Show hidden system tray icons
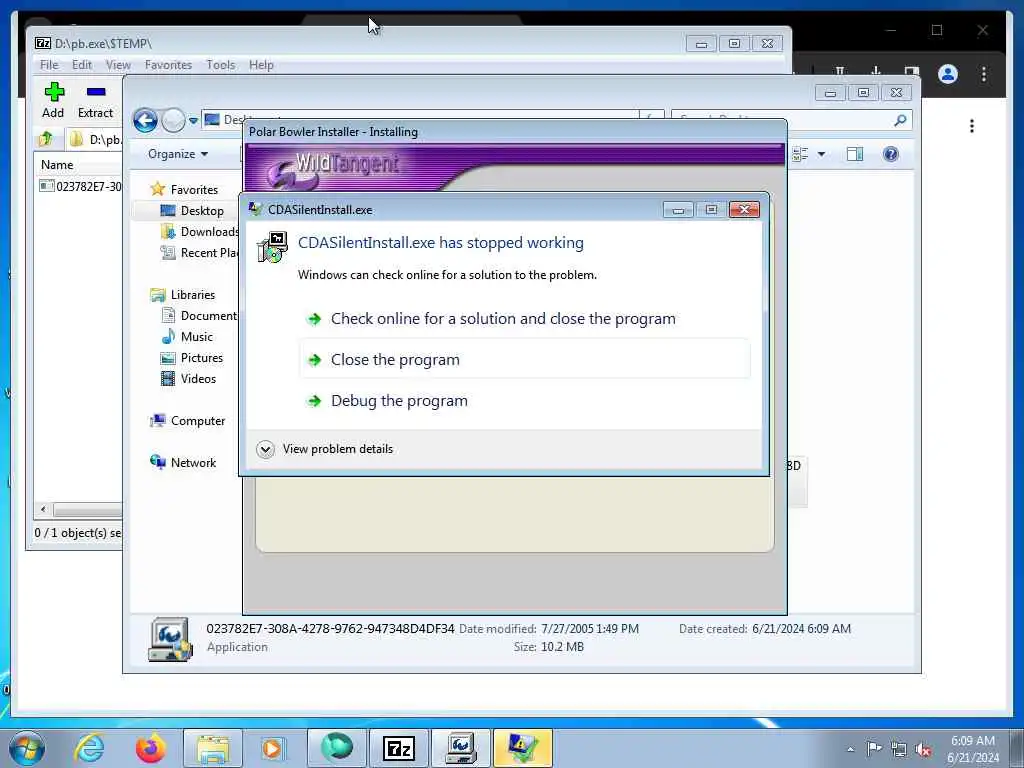Image resolution: width=1024 pixels, height=768 pixels. 850,749
